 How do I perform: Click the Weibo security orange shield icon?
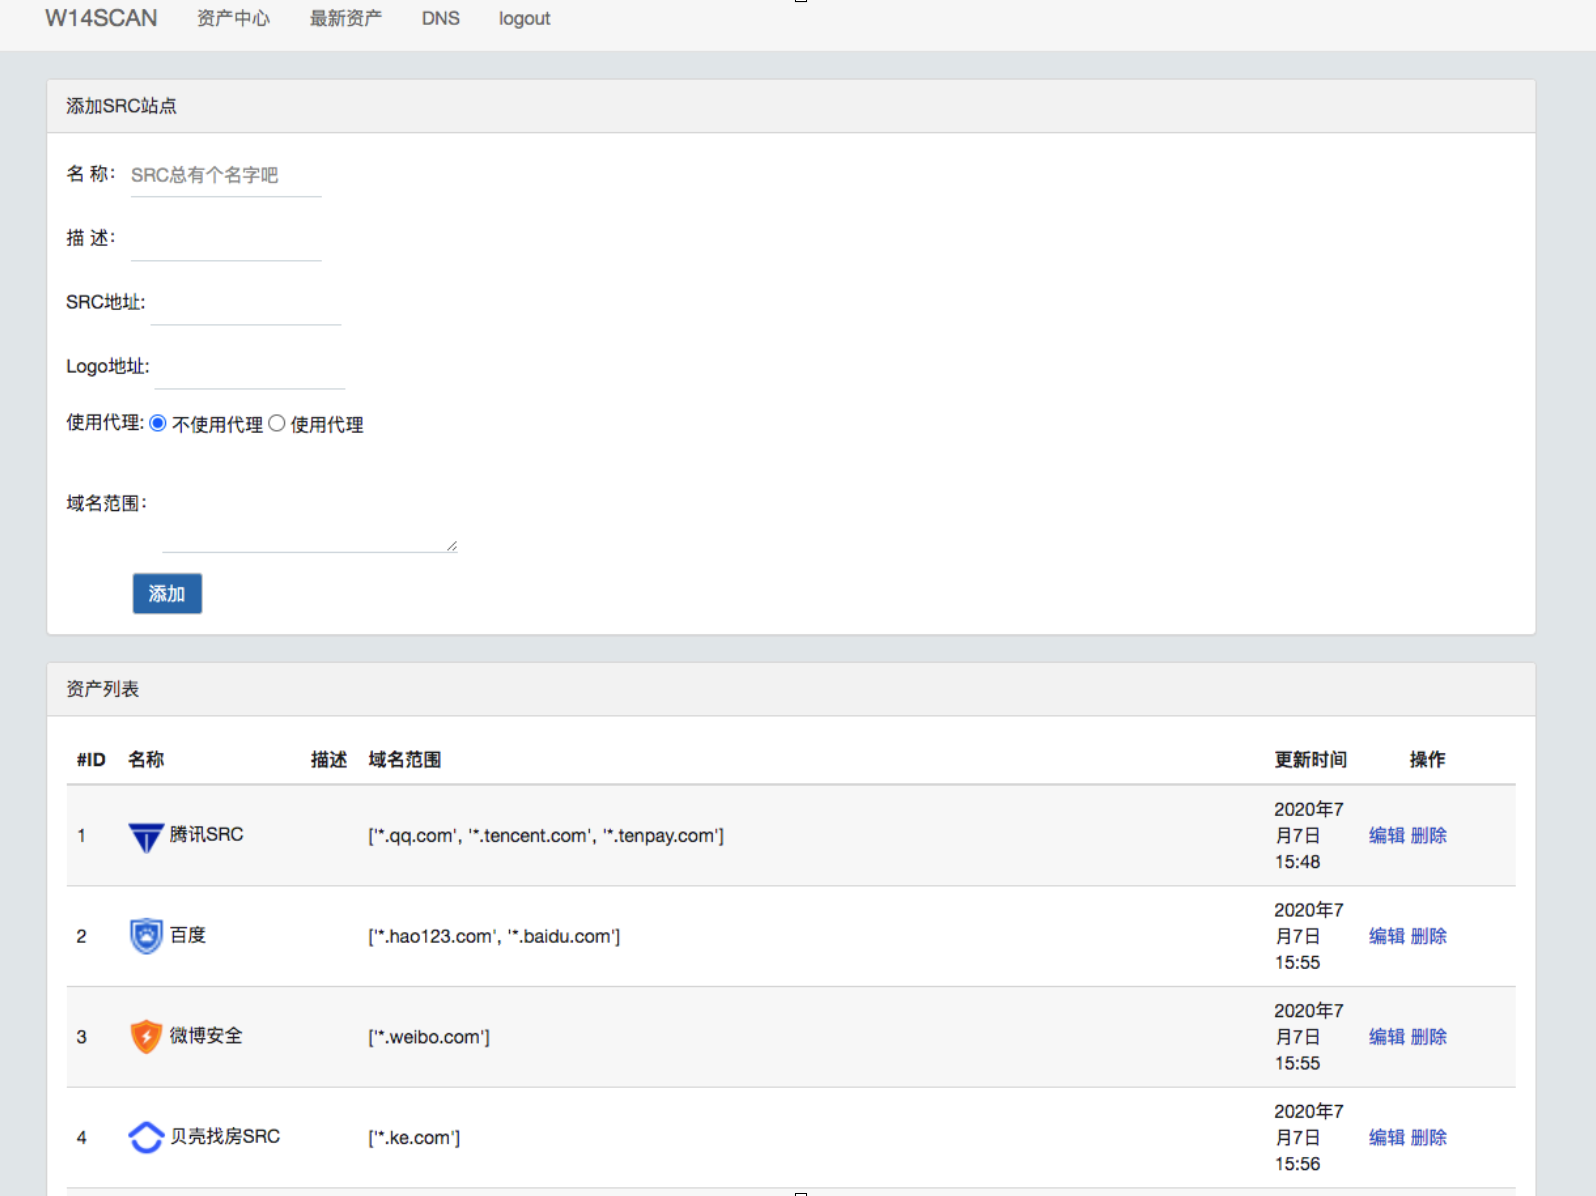pos(146,1037)
